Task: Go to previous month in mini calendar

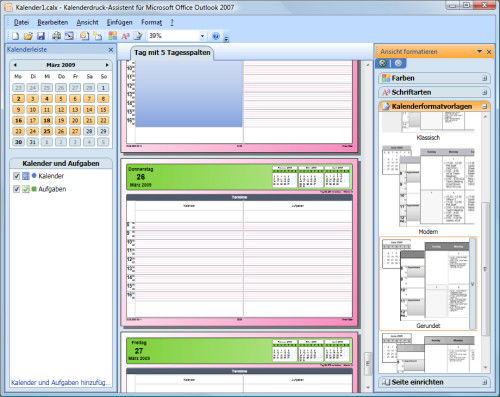Action: point(15,65)
